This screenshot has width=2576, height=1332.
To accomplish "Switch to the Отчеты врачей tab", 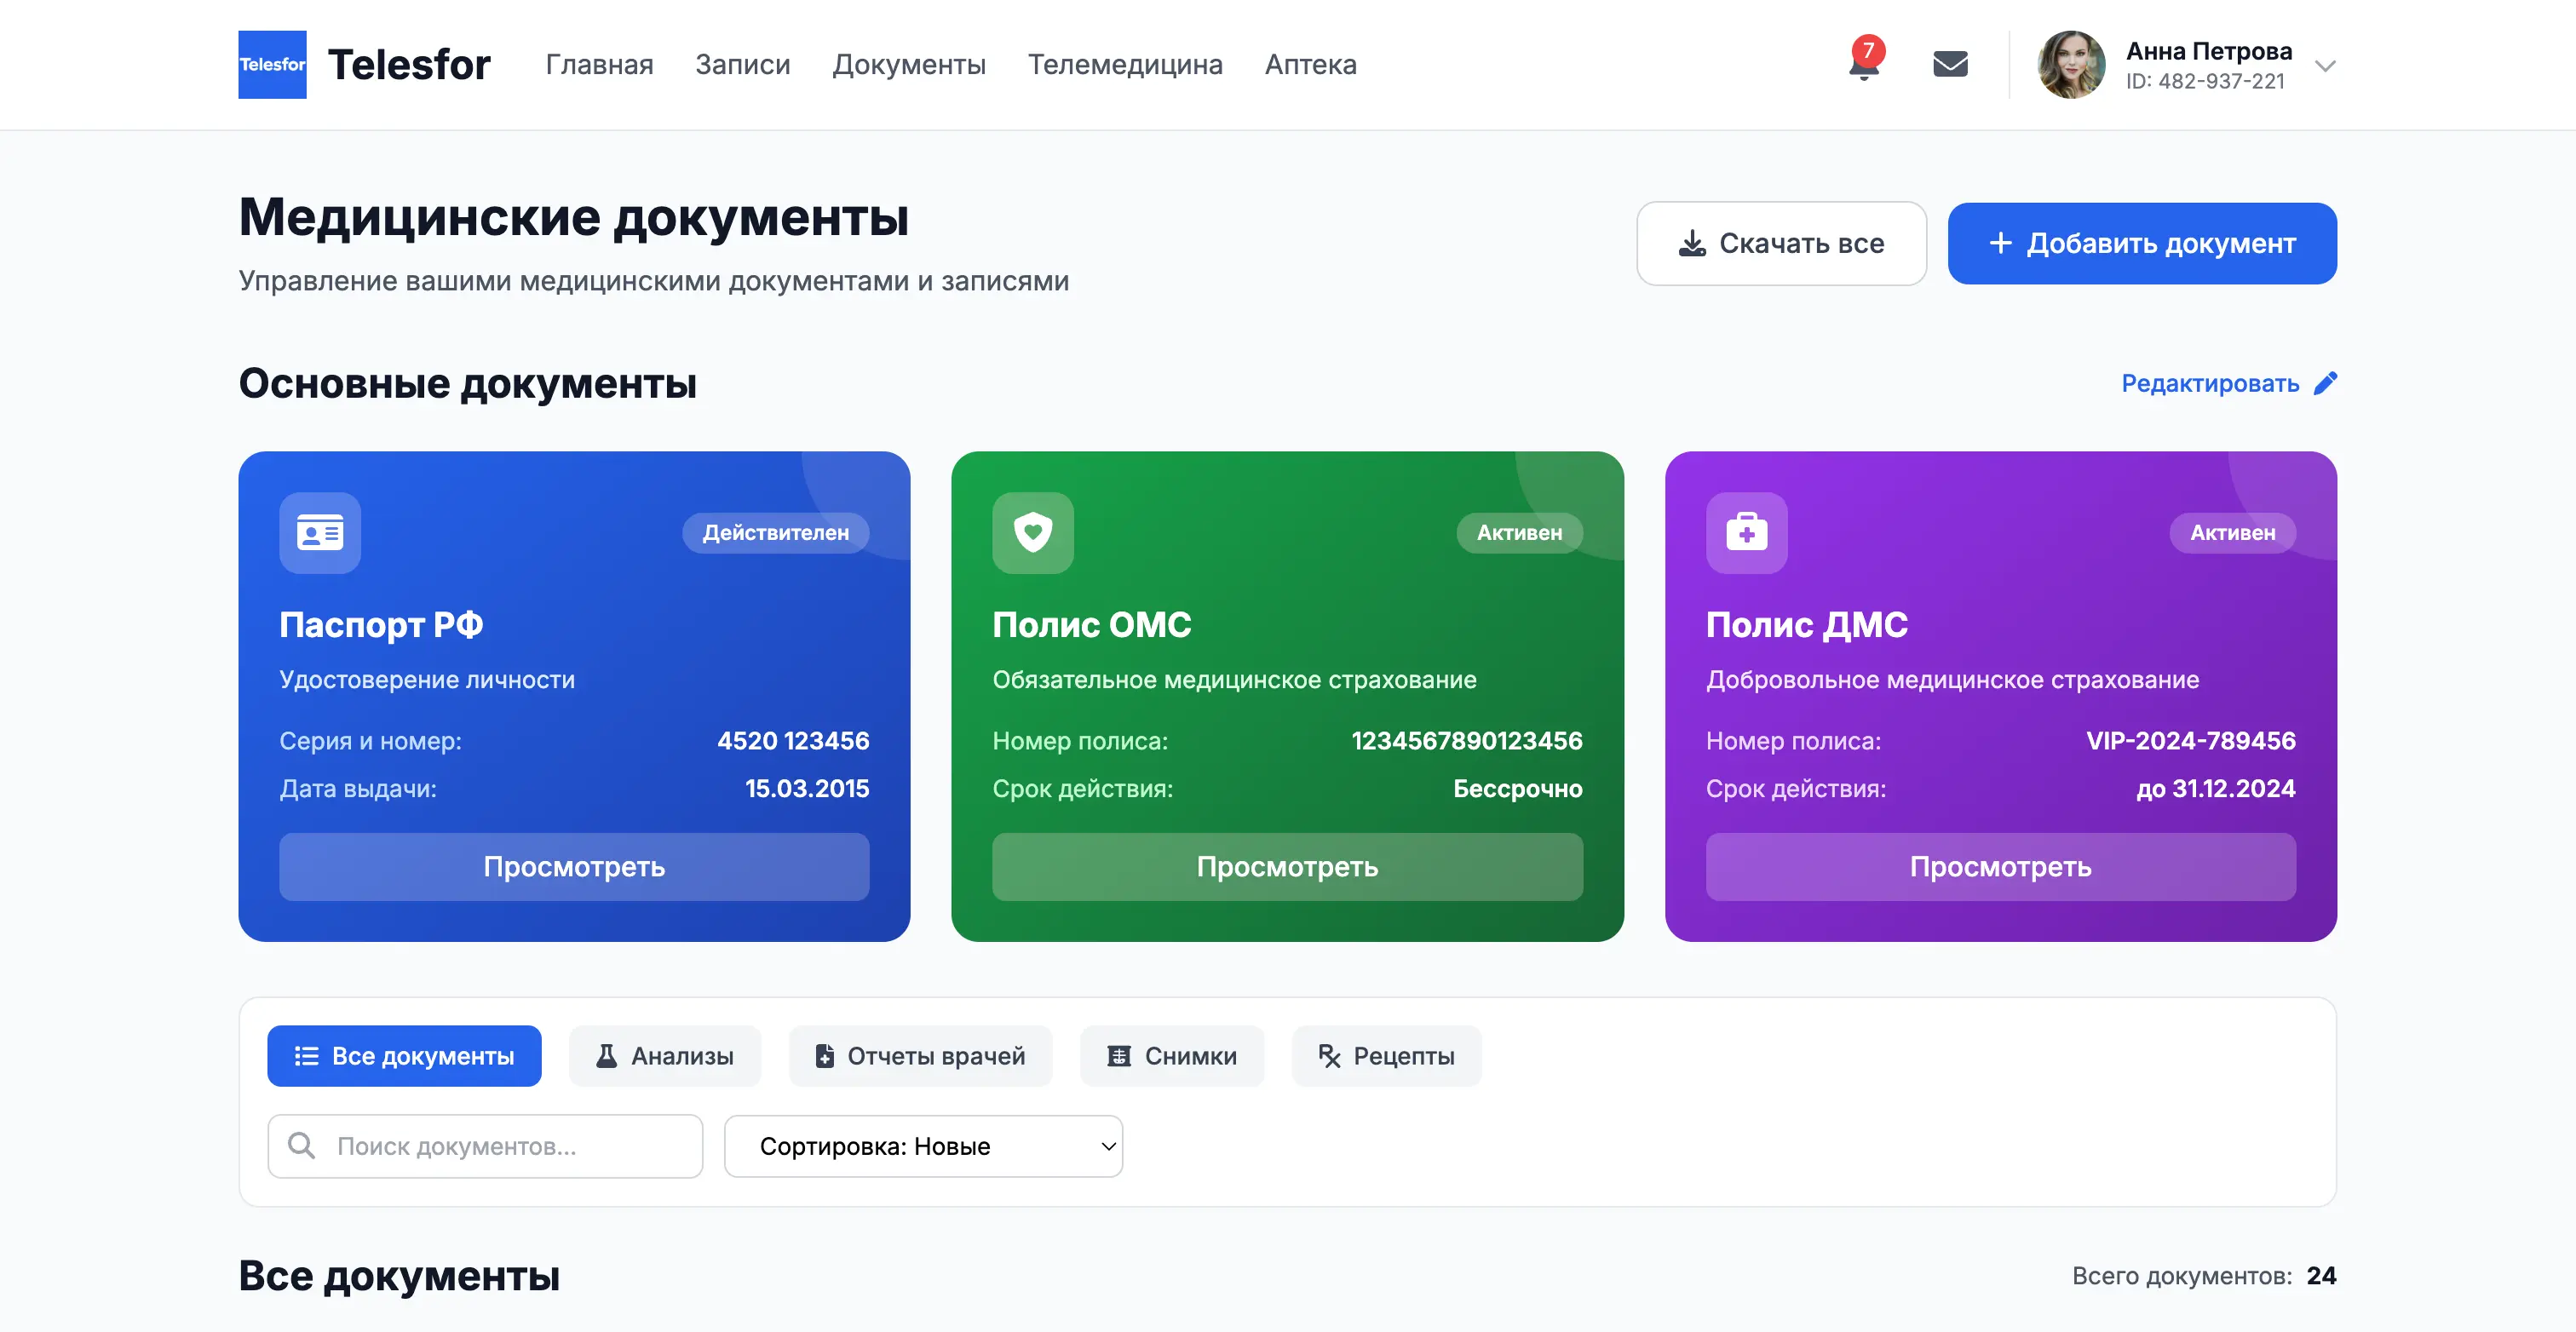I will pos(920,1056).
